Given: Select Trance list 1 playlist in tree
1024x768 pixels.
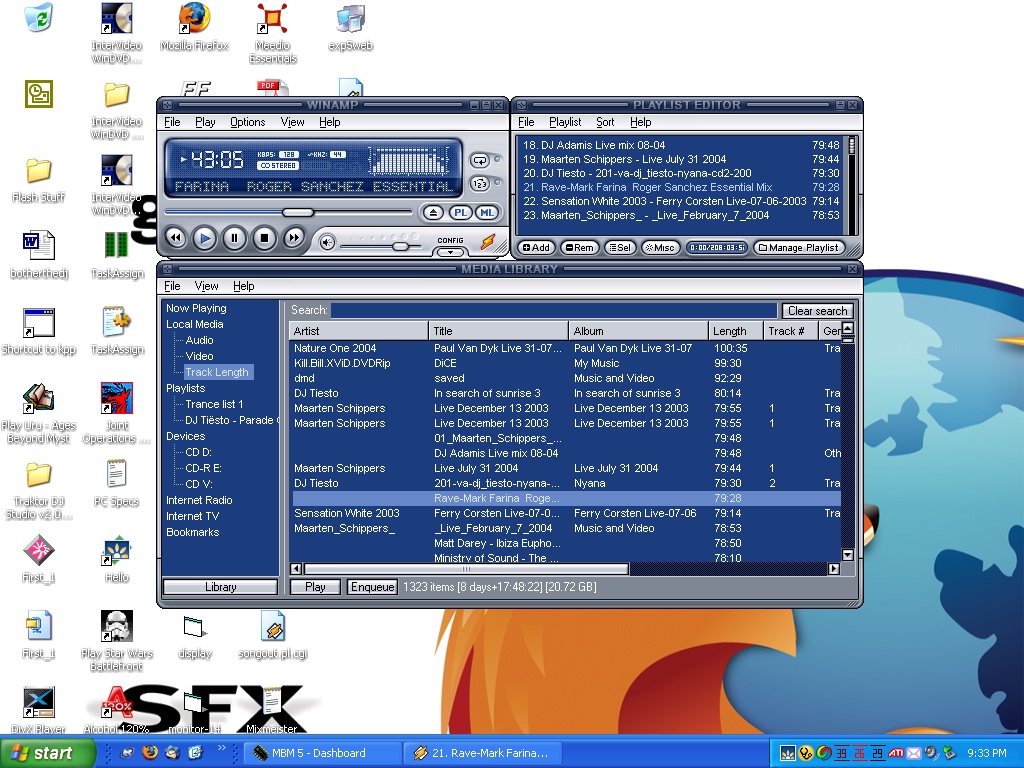Looking at the screenshot, I should tap(214, 404).
